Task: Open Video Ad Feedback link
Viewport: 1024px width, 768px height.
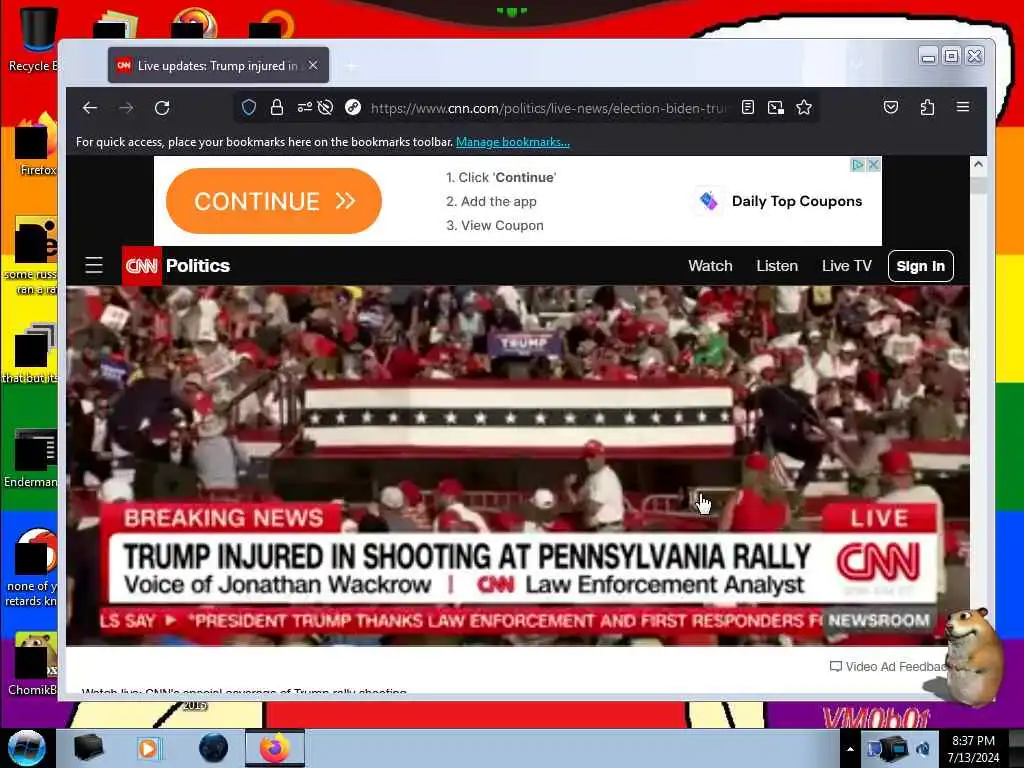Action: [888, 667]
